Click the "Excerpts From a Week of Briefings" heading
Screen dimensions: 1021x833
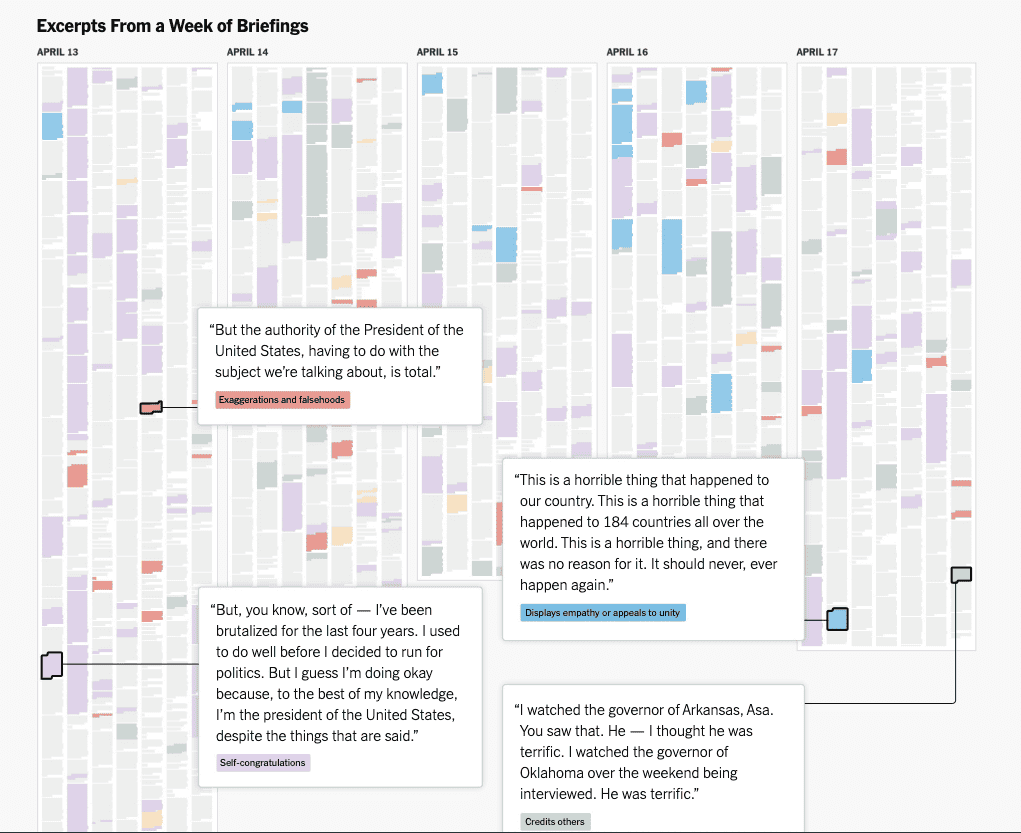click(x=173, y=26)
